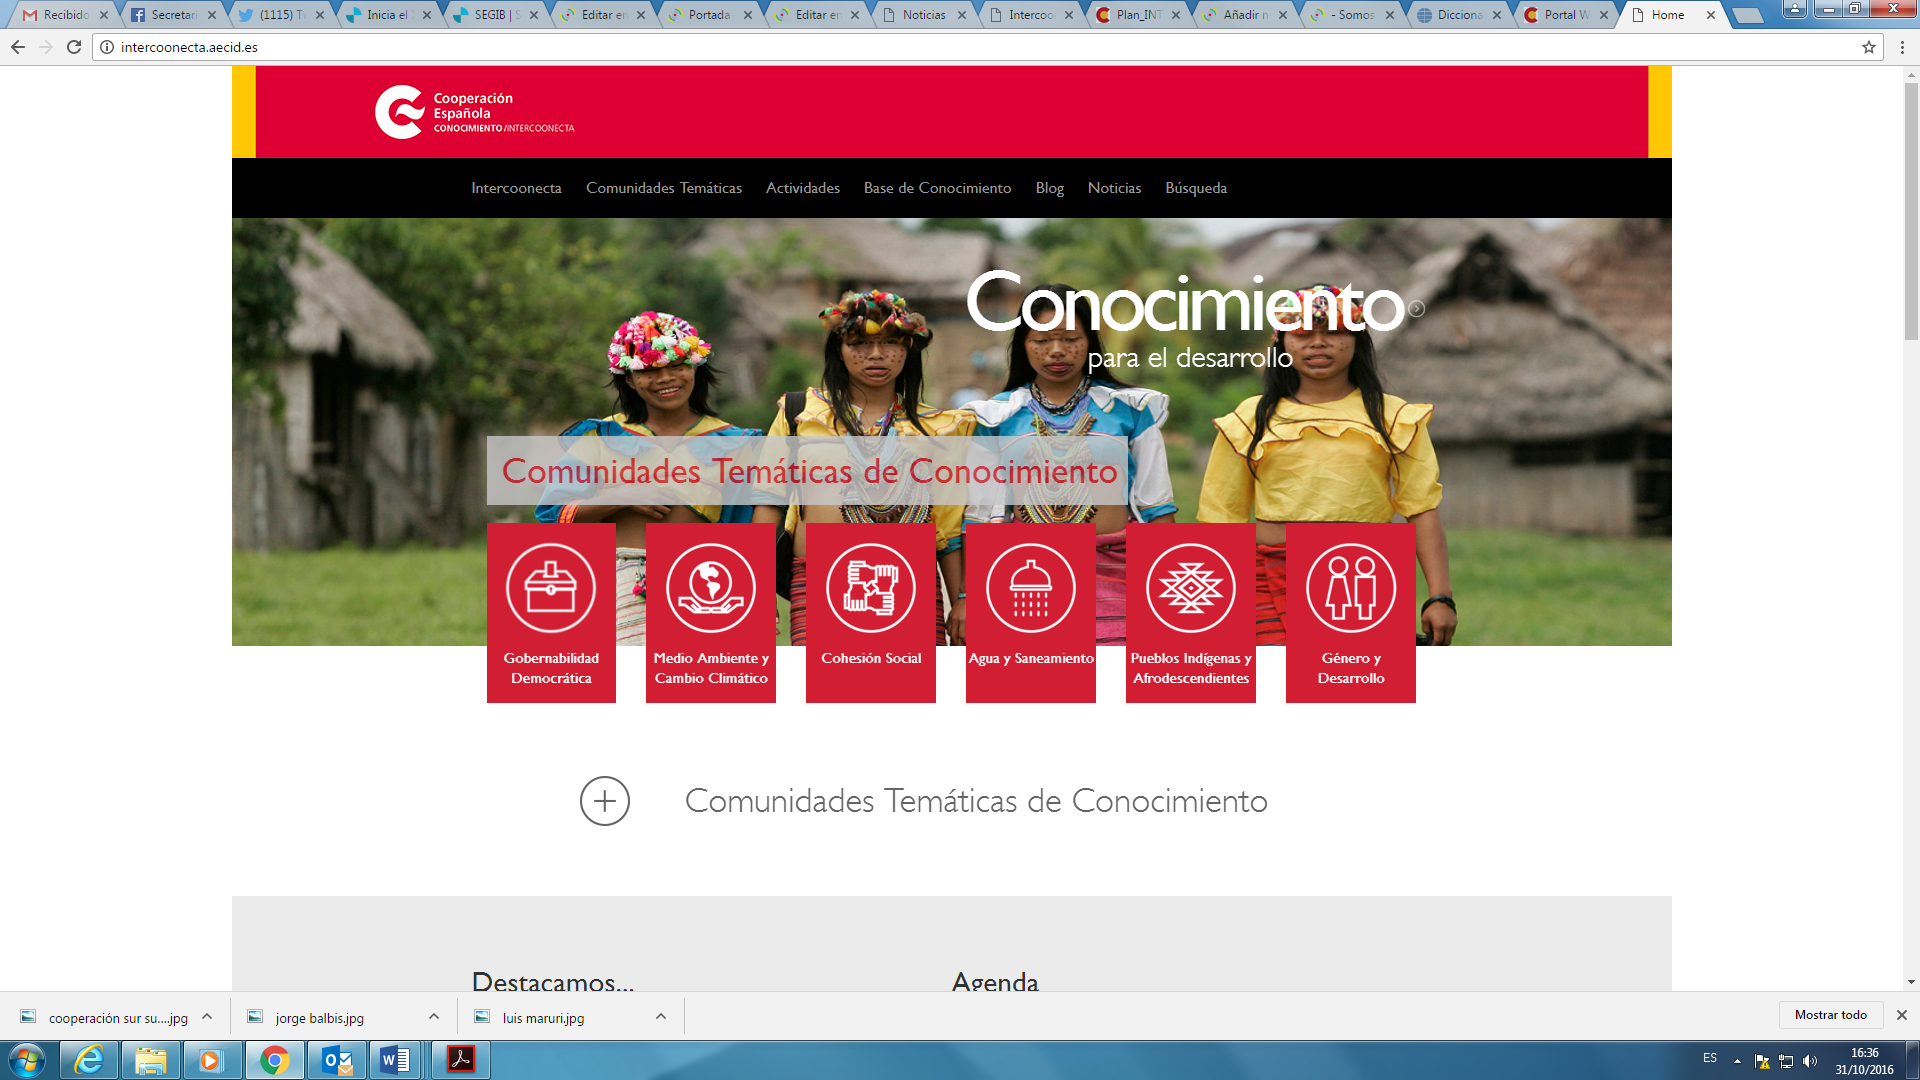Switch to Word in taskbar

coord(396,1060)
